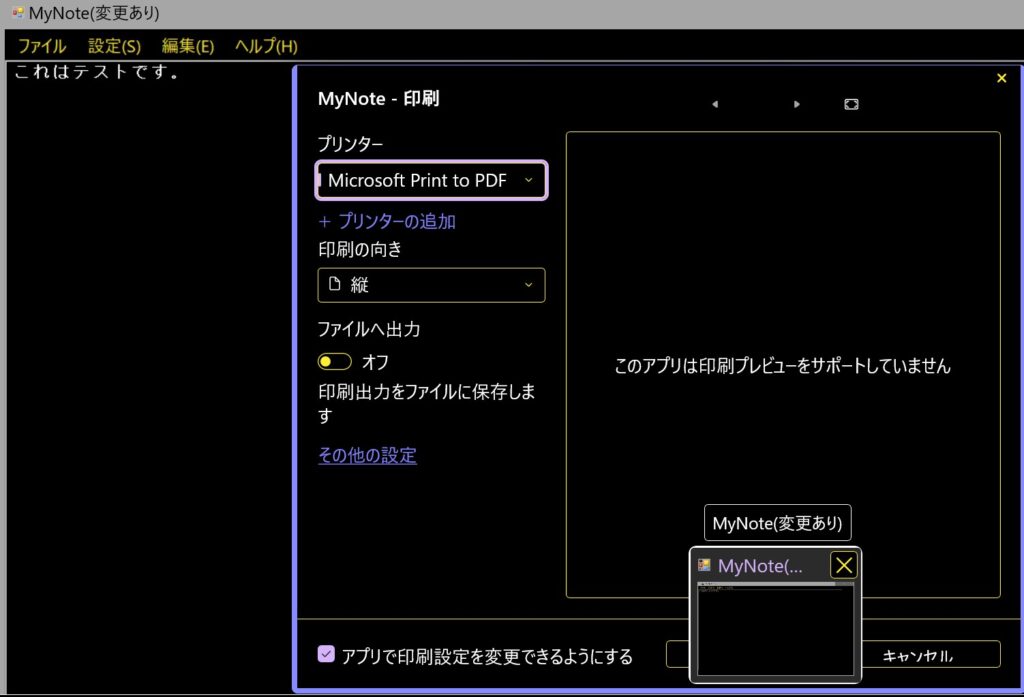The image size is (1024, 697).
Task: Go to previous preview page arrow
Action: tap(714, 104)
